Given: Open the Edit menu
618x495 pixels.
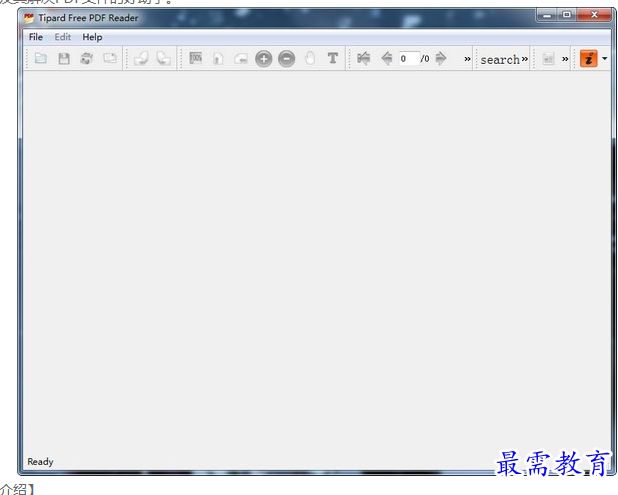Looking at the screenshot, I should coord(63,37).
